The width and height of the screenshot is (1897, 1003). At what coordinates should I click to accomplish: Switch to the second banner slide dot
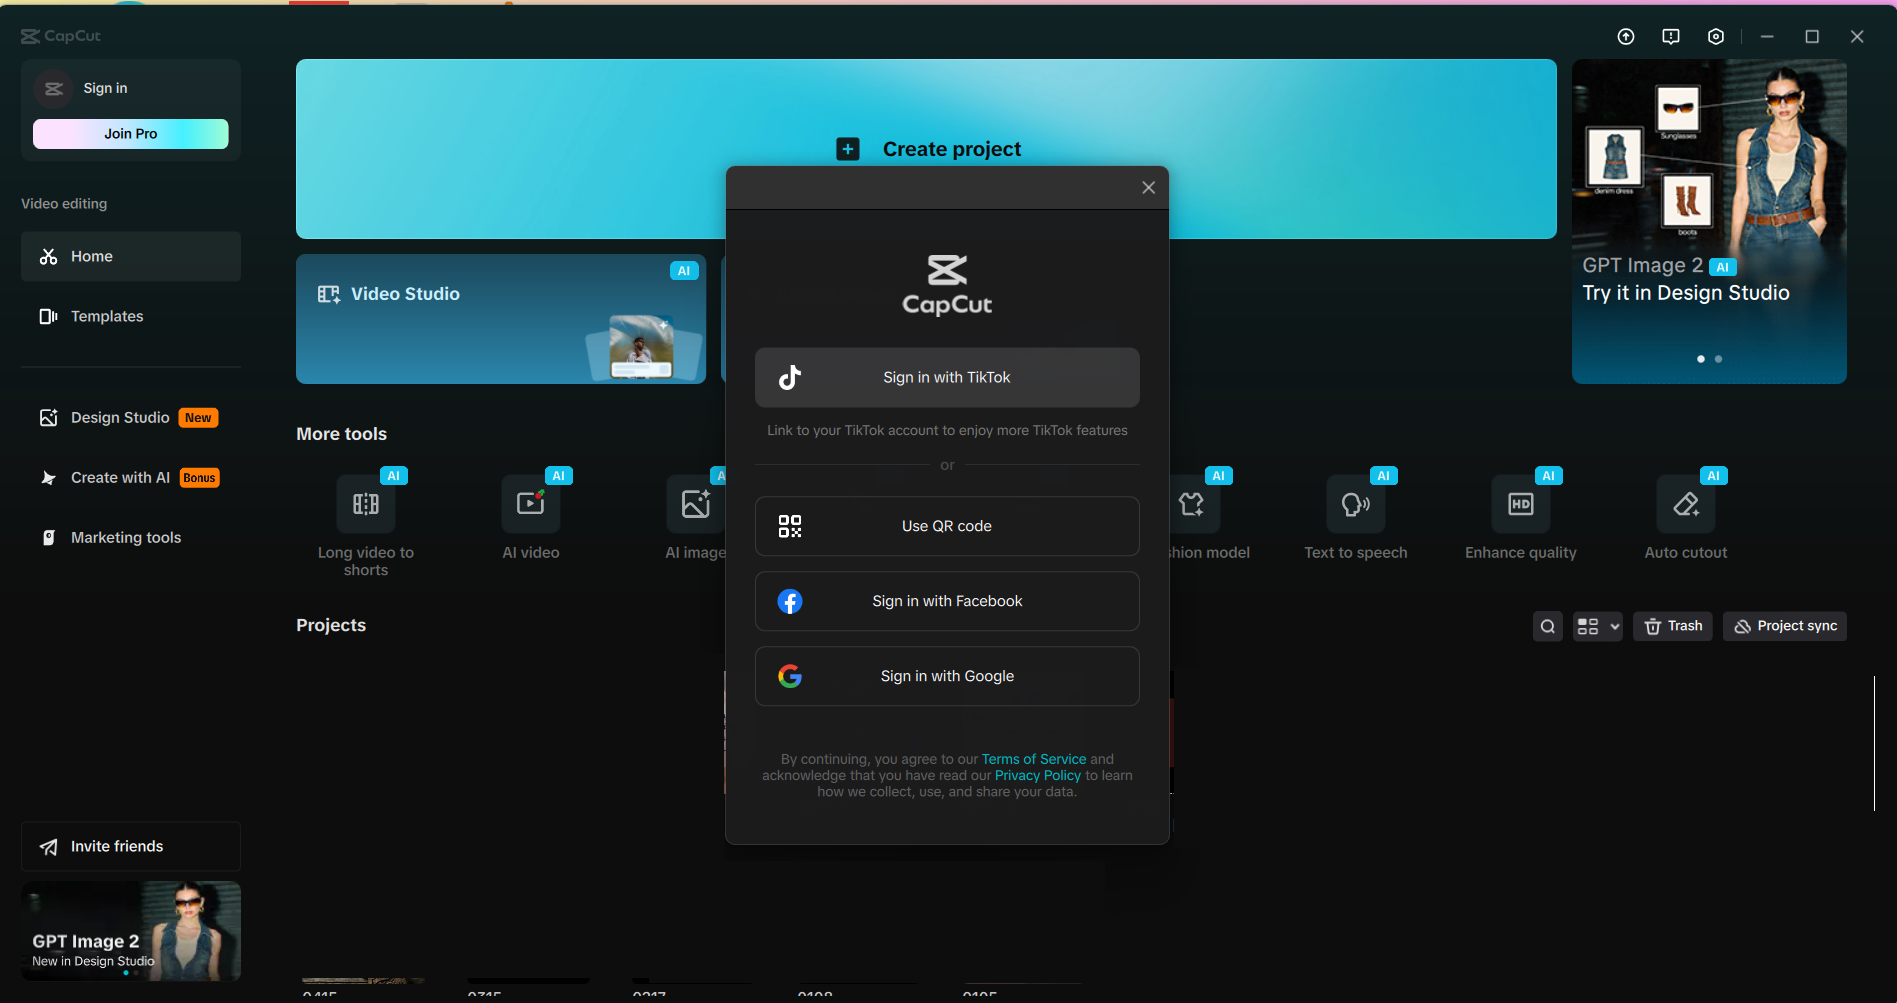[1719, 359]
